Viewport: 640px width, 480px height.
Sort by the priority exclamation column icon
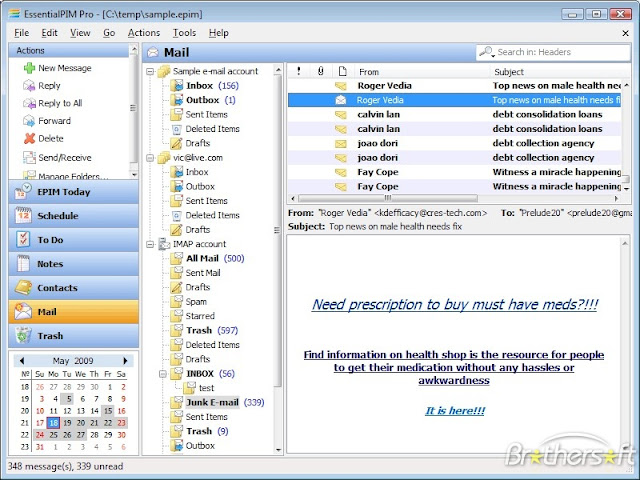pyautogui.click(x=298, y=71)
